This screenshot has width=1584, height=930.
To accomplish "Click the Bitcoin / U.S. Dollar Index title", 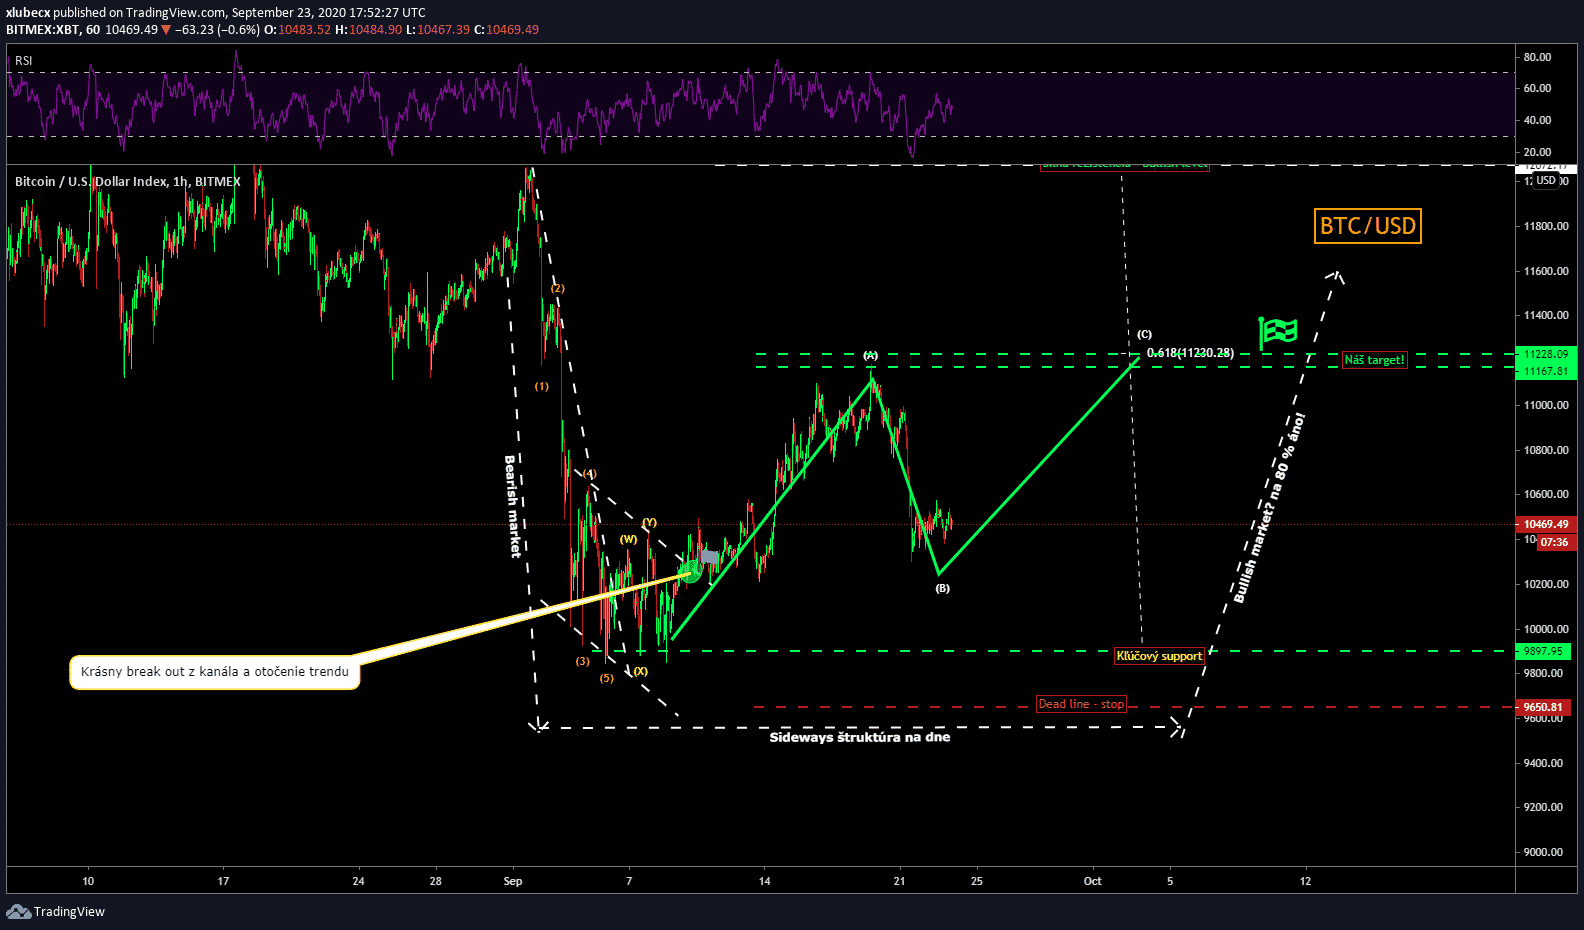I will pyautogui.click(x=127, y=181).
